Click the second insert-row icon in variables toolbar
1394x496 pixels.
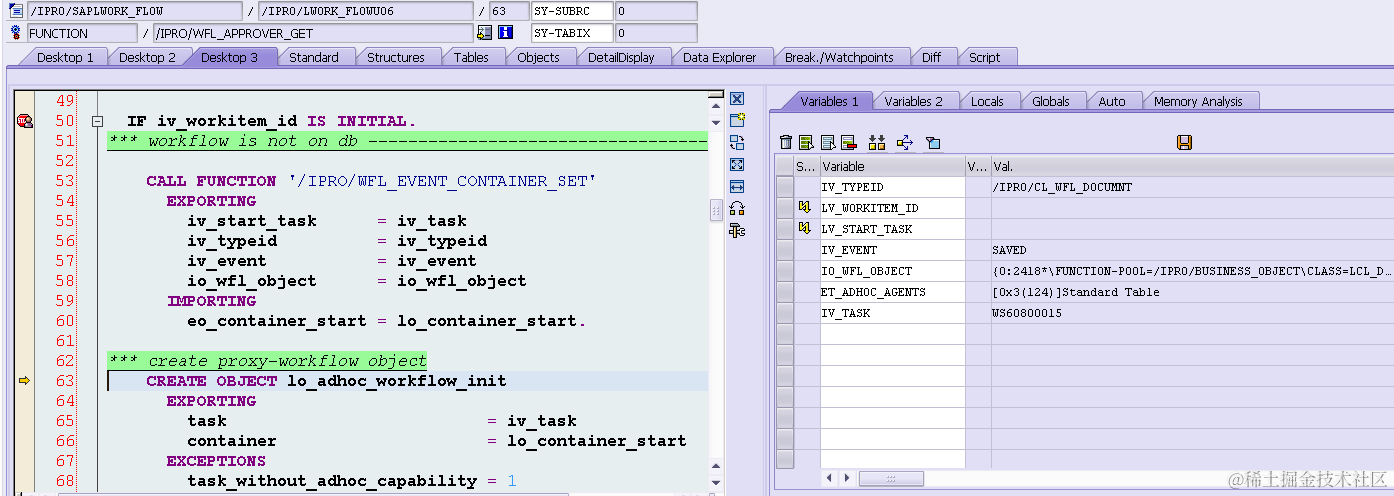pos(828,143)
